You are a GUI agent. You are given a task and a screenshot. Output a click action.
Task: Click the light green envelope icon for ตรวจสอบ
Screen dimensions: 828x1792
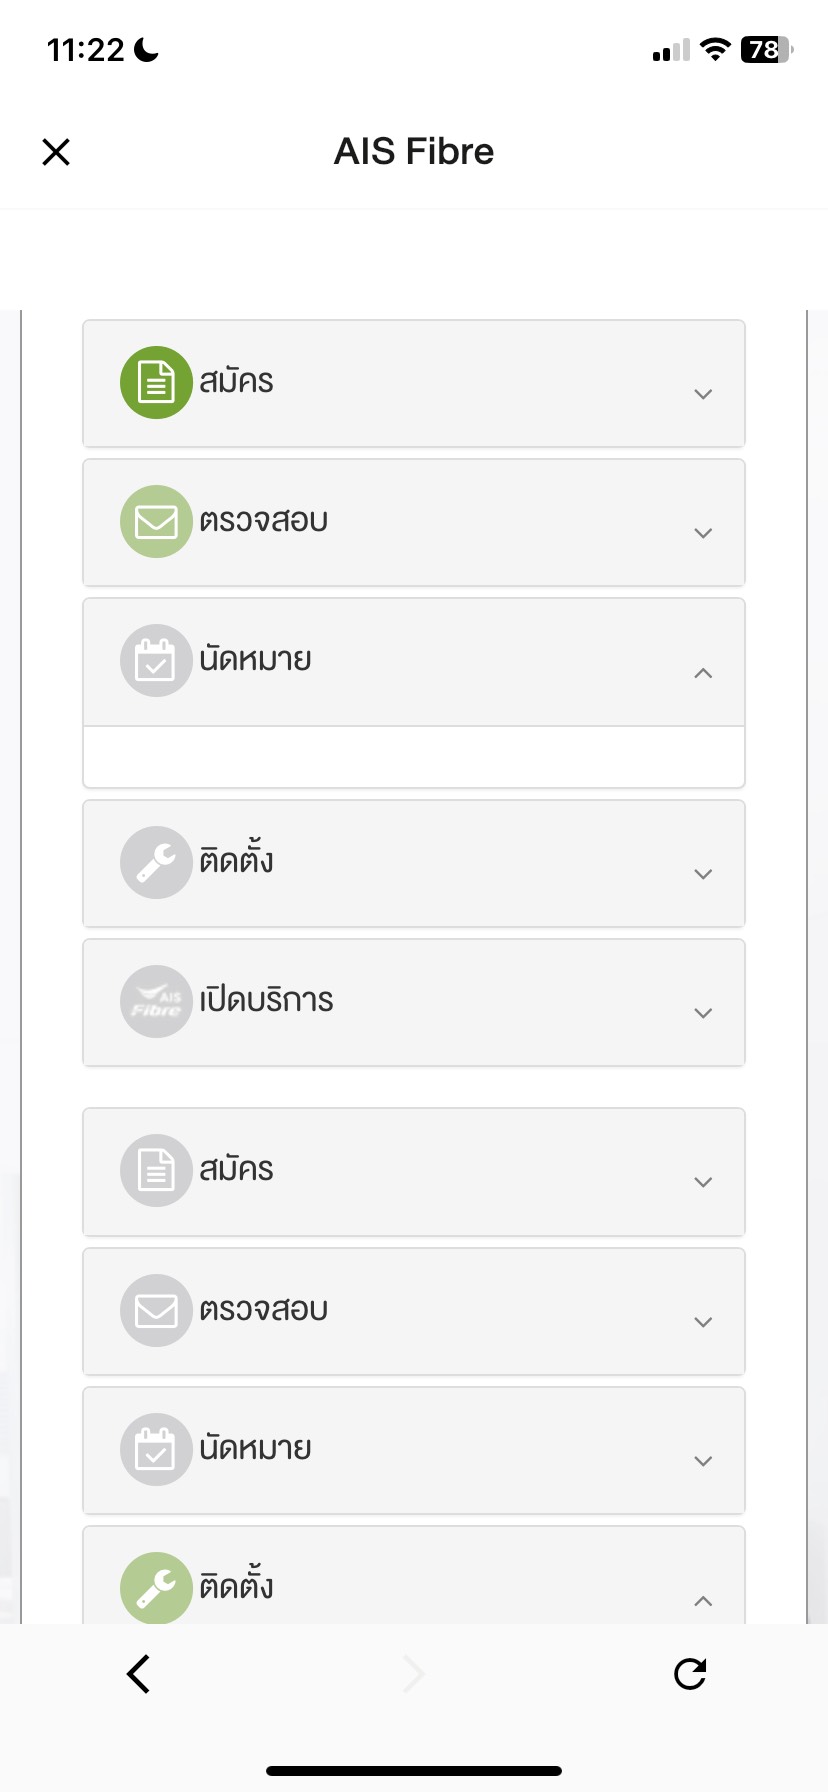pyautogui.click(x=156, y=521)
